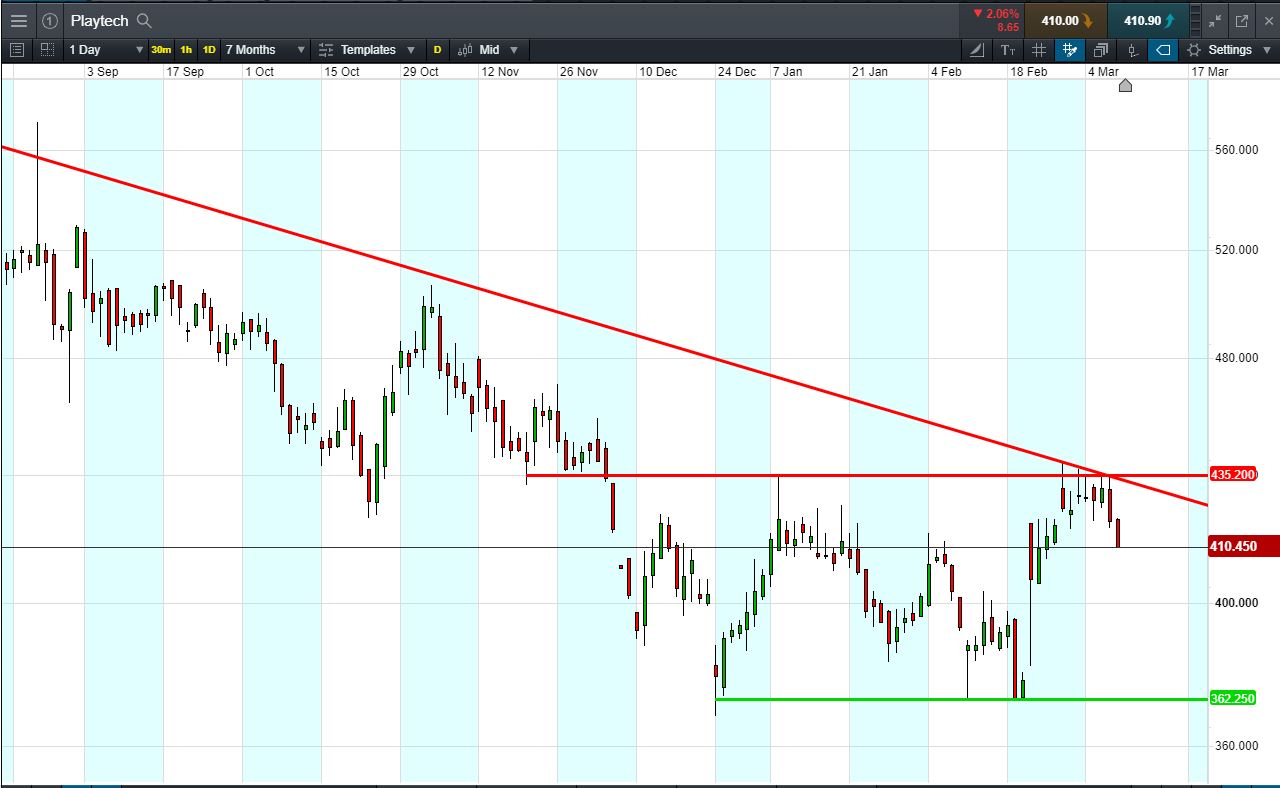Click the 410.90 buy price button
Image resolution: width=1280 pixels, height=788 pixels.
point(1149,20)
